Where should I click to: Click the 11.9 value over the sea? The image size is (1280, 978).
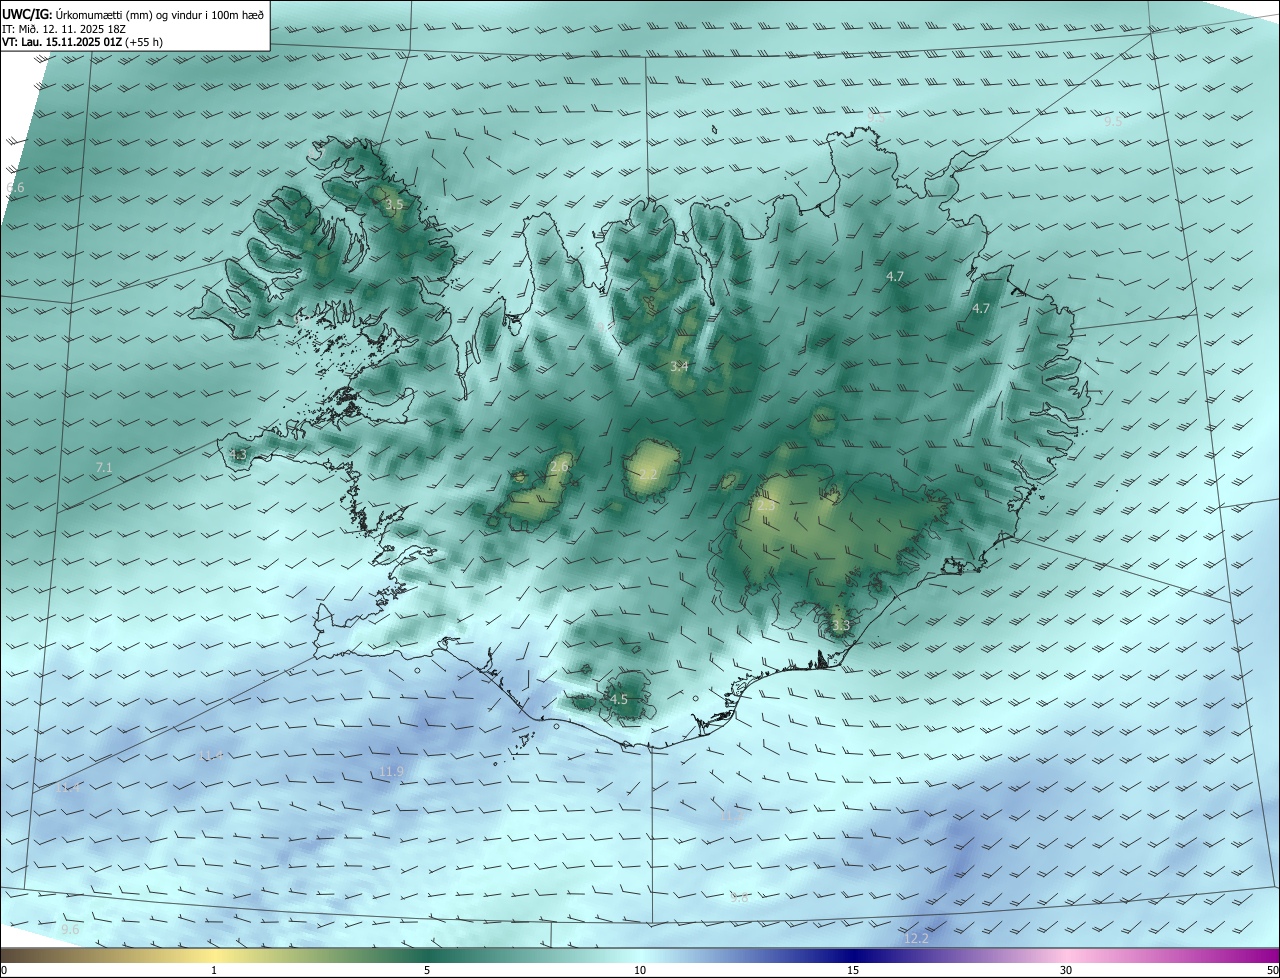[x=392, y=771]
